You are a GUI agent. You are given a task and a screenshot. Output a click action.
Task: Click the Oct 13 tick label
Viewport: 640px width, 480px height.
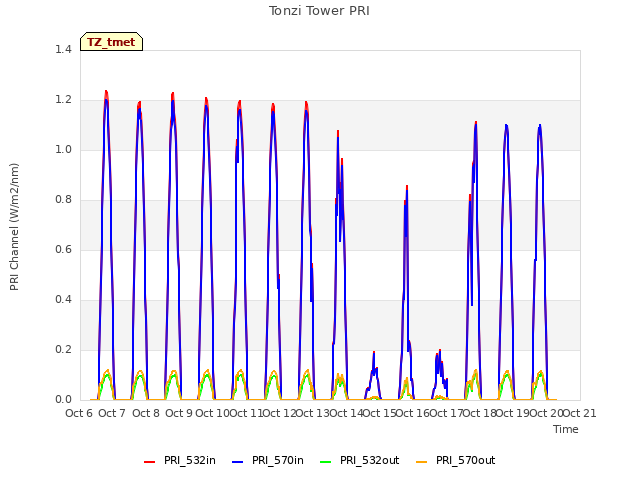click(x=313, y=413)
